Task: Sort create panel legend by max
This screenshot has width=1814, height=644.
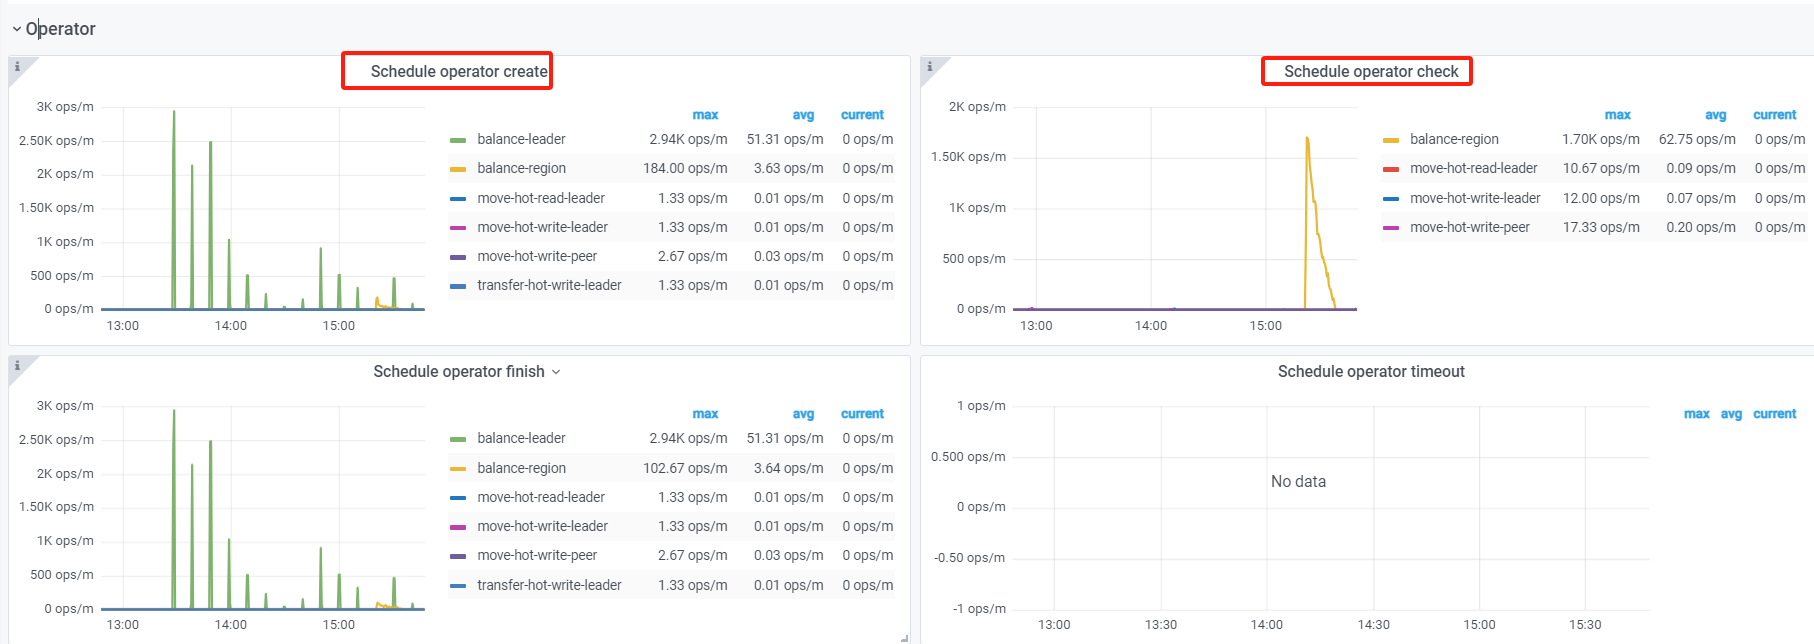Action: pyautogui.click(x=705, y=115)
